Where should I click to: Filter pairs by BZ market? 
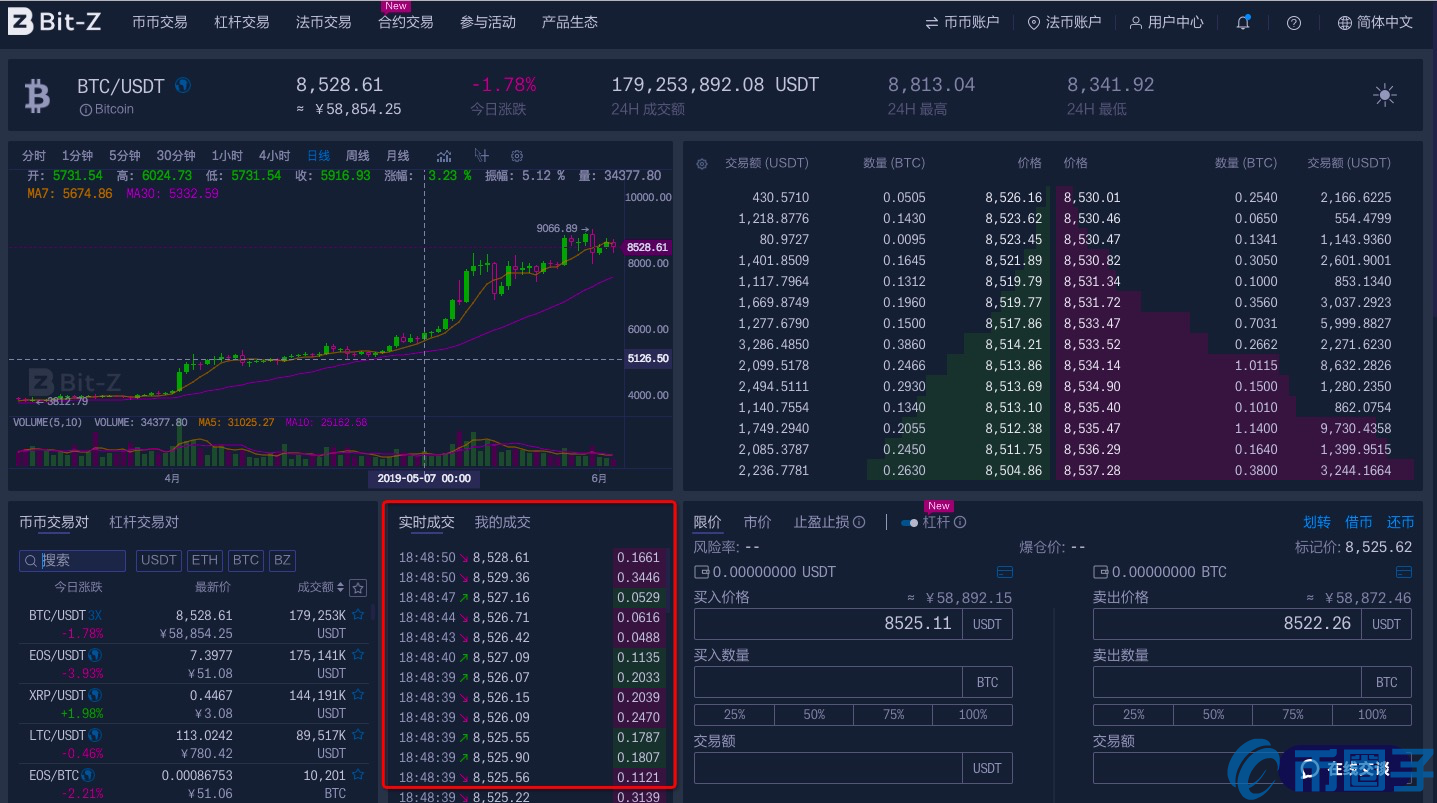point(283,560)
